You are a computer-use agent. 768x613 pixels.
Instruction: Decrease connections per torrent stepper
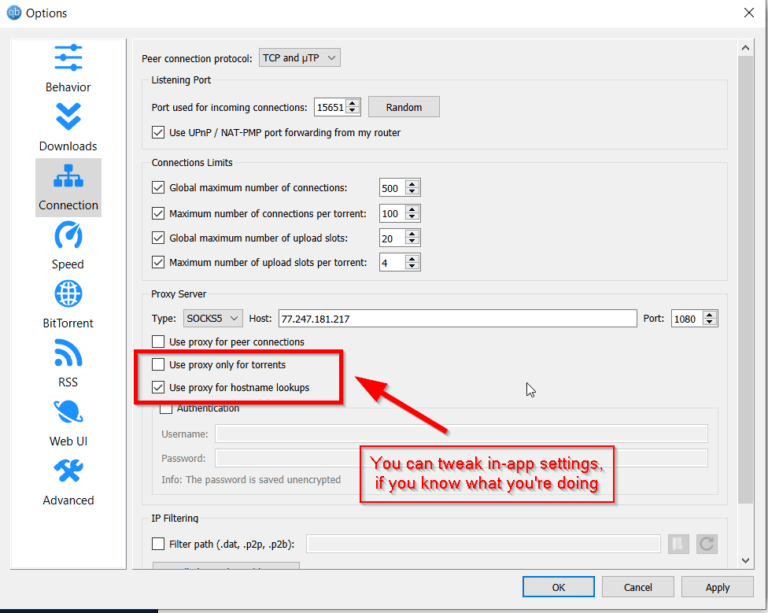click(x=412, y=217)
